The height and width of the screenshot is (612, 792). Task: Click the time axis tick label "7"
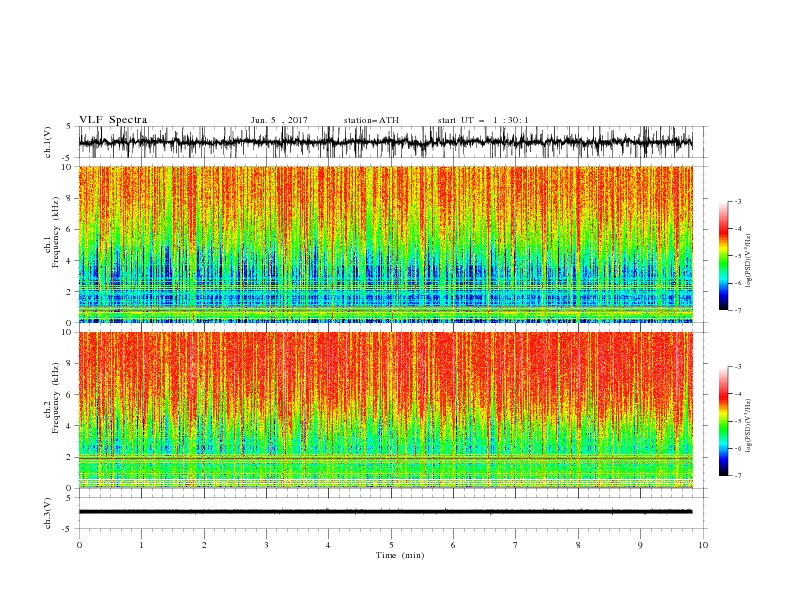tap(515, 545)
